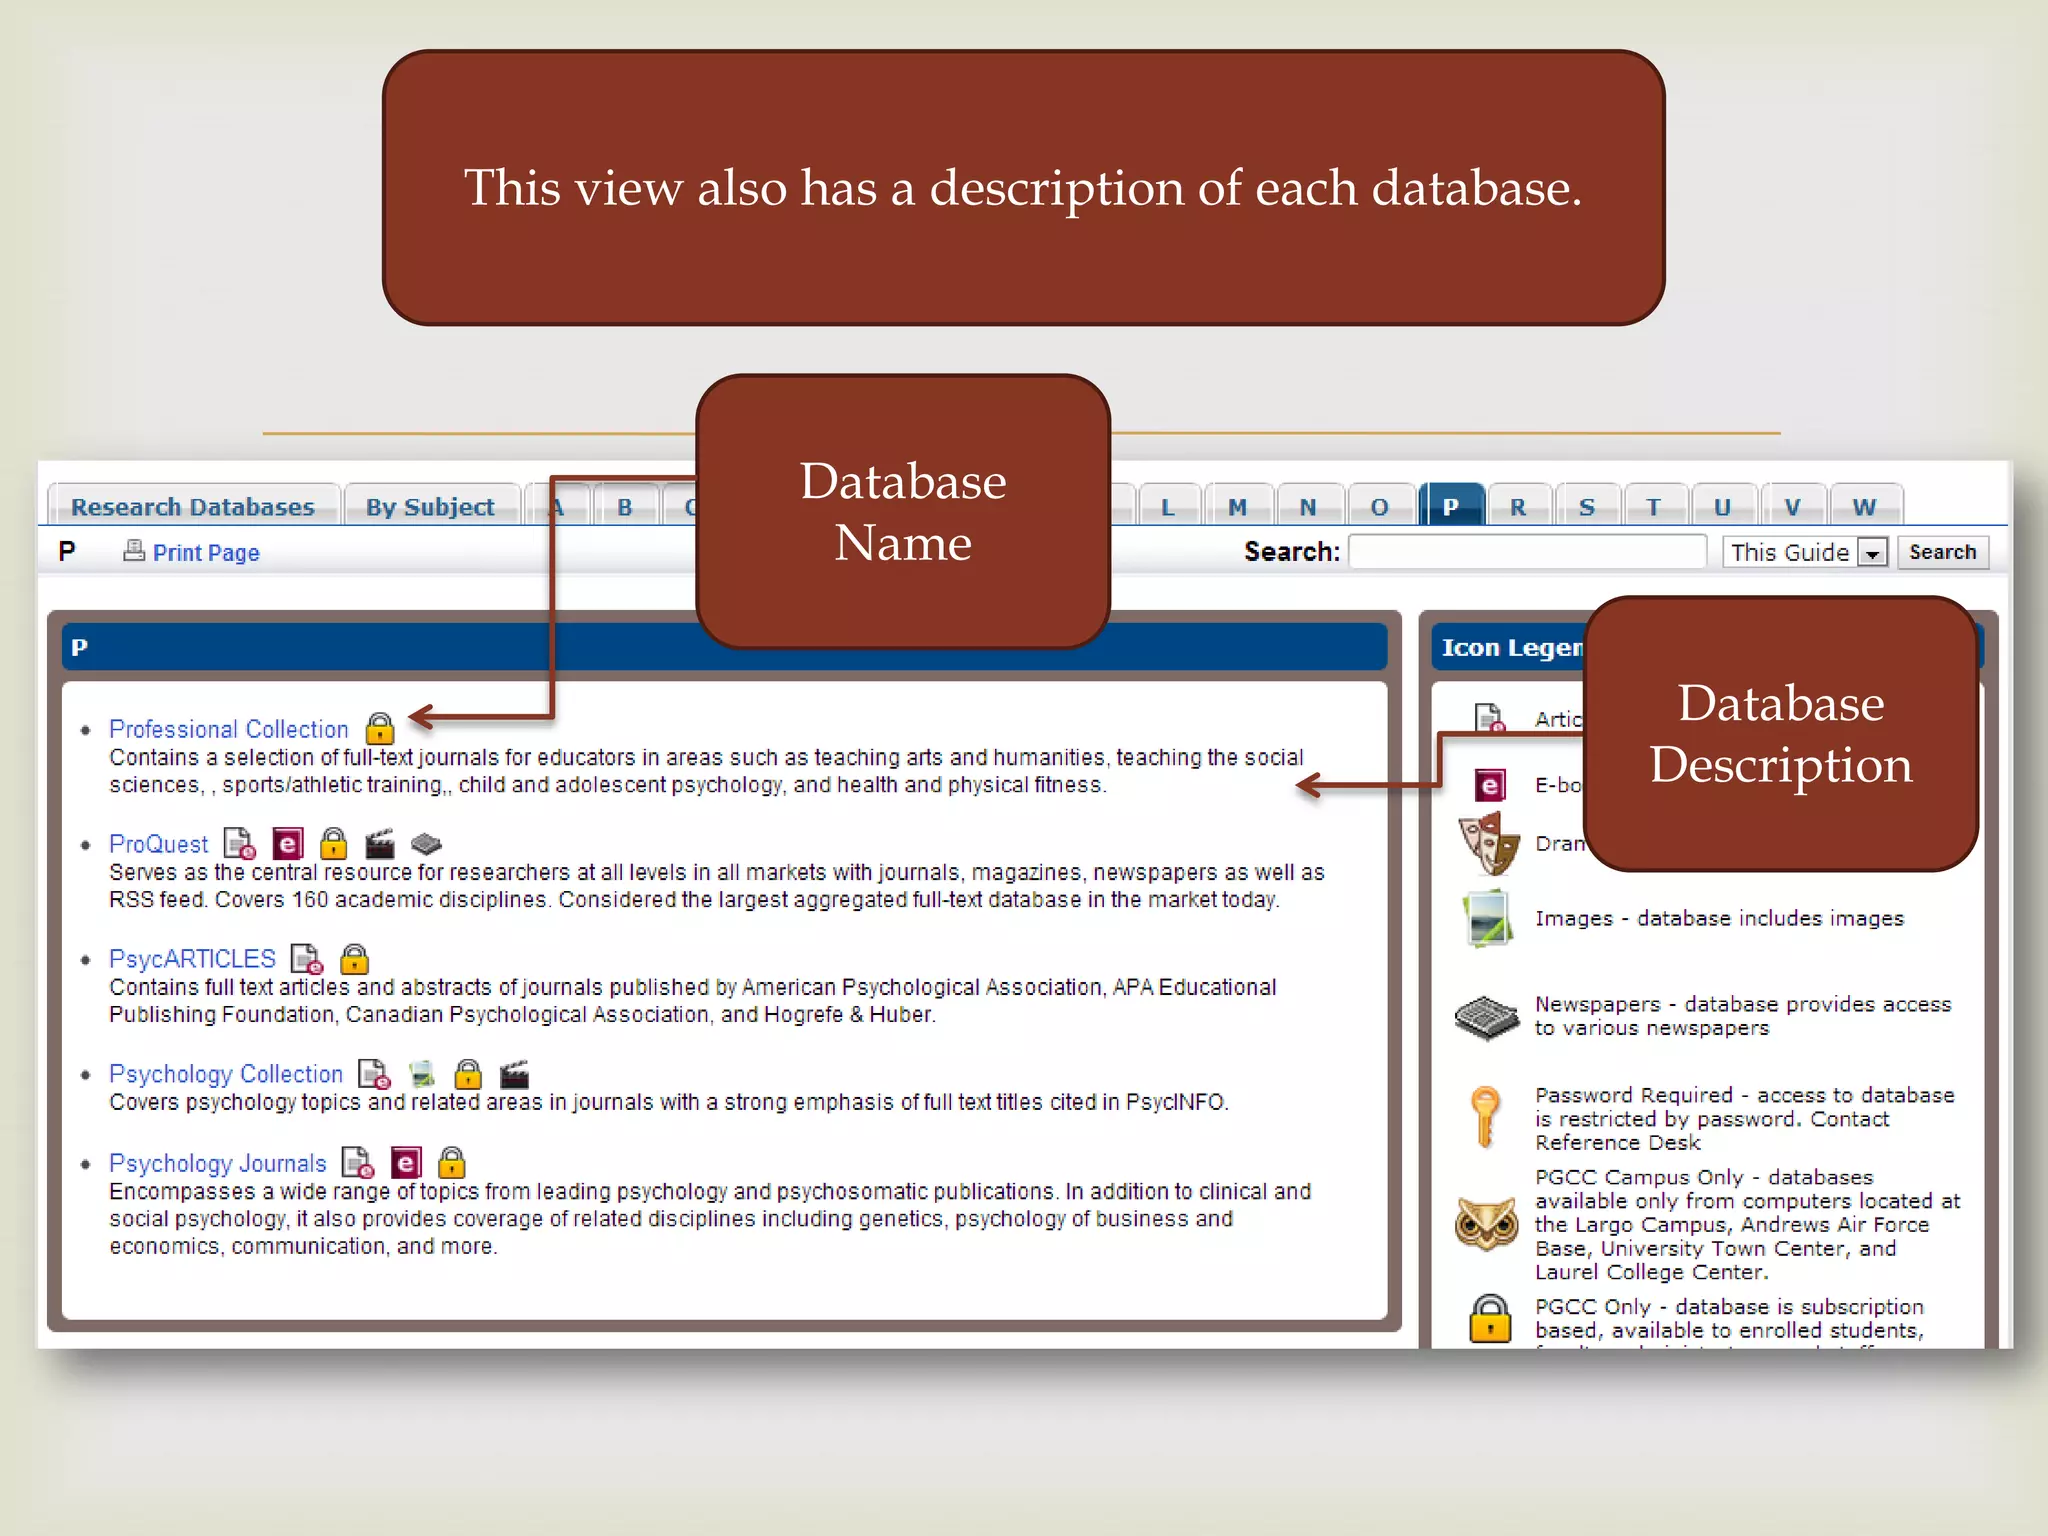Click the padlock icon next to Psychology Journals
Viewport: 2048px width, 1536px height.
[x=452, y=1162]
